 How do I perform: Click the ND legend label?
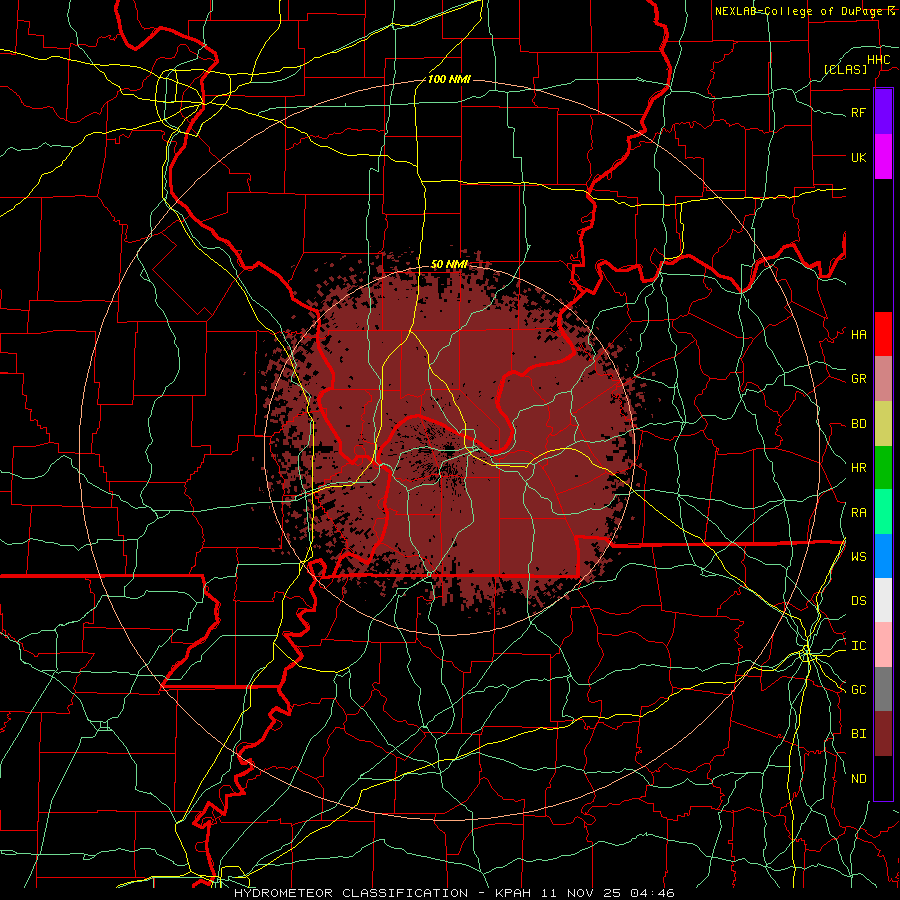pyautogui.click(x=858, y=779)
